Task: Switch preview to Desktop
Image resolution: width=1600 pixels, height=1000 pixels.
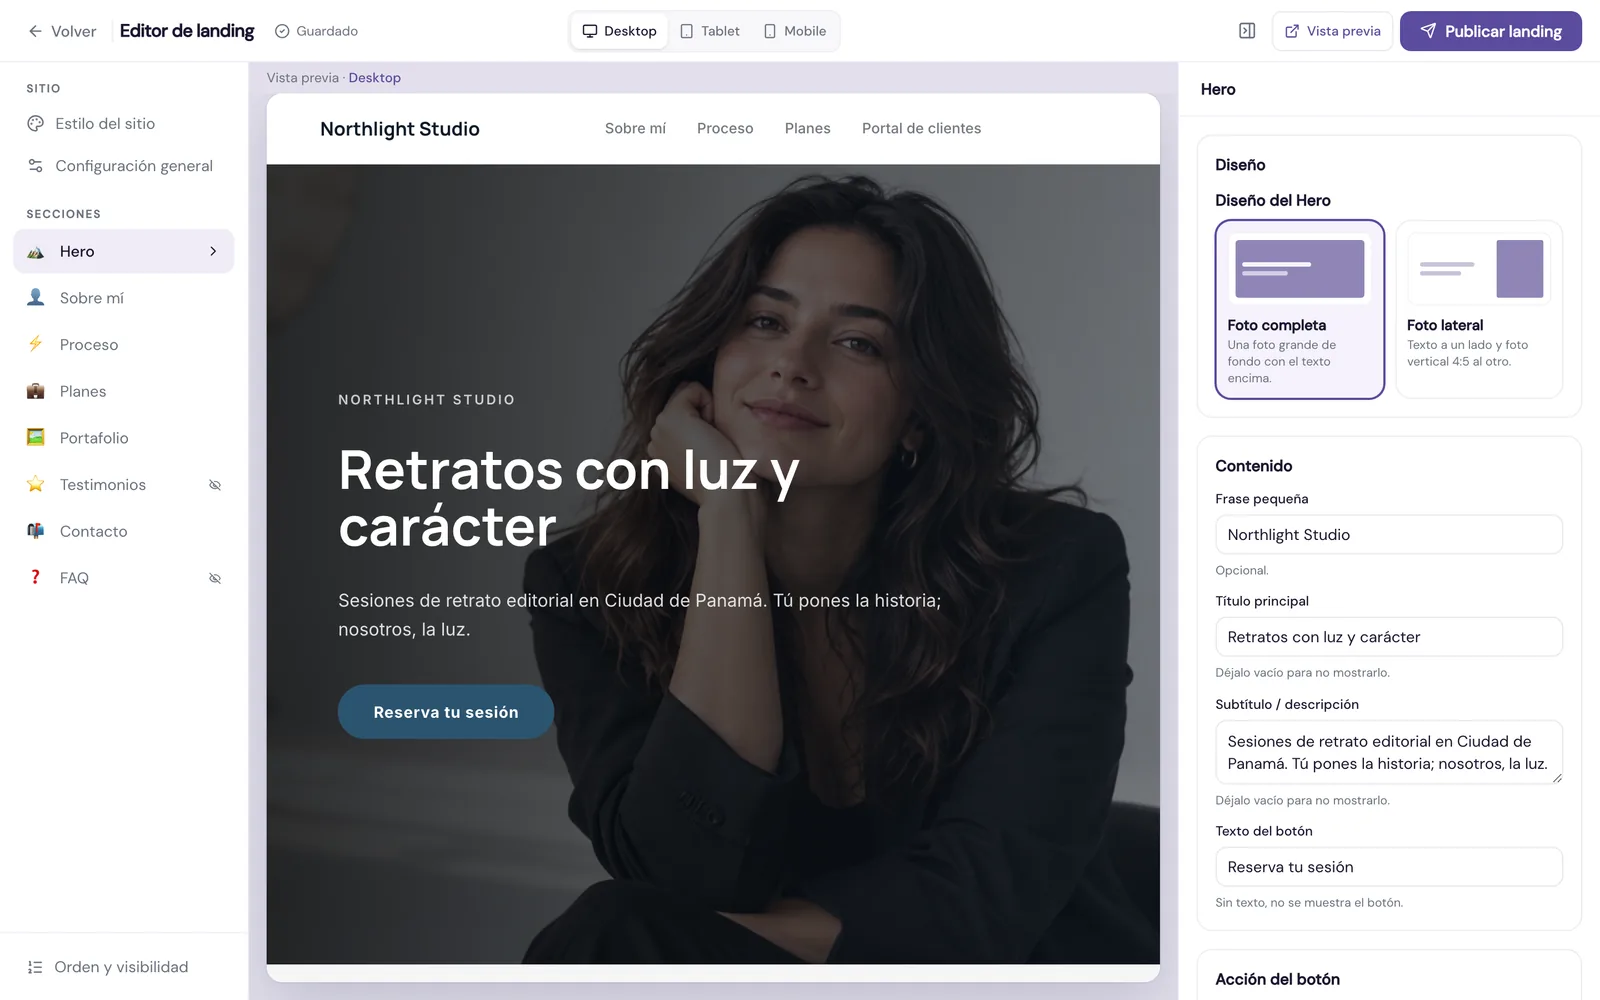Action: [620, 31]
